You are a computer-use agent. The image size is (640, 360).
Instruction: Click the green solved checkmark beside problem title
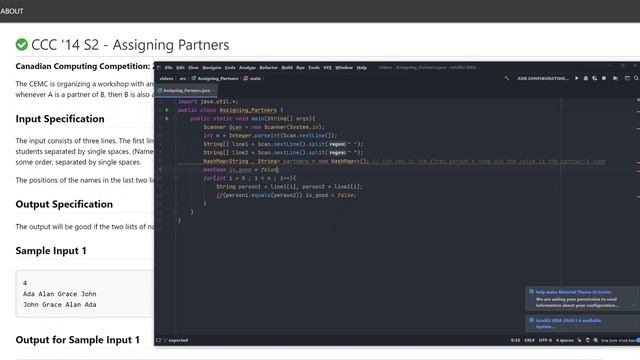click(x=22, y=44)
